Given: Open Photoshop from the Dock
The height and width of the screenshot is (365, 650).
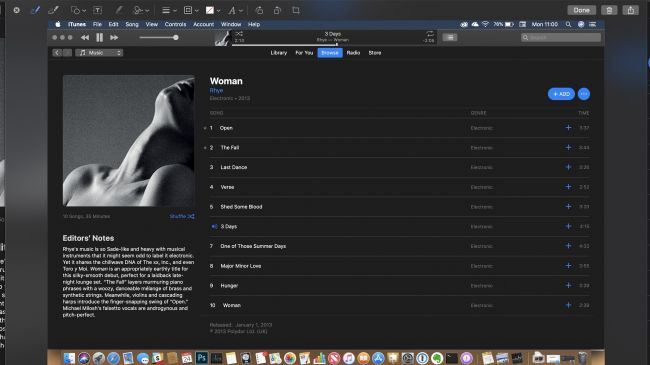Looking at the screenshot, I should pyautogui.click(x=201, y=358).
